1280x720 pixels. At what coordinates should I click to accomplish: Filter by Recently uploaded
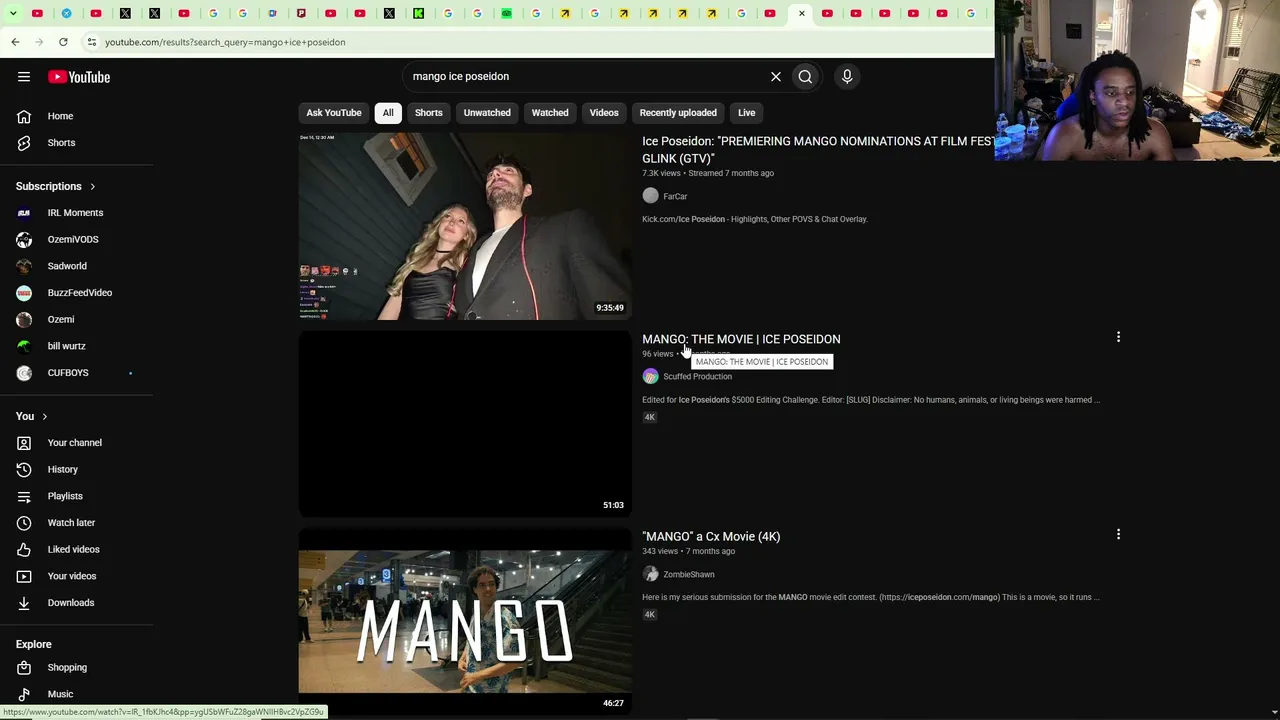(678, 113)
